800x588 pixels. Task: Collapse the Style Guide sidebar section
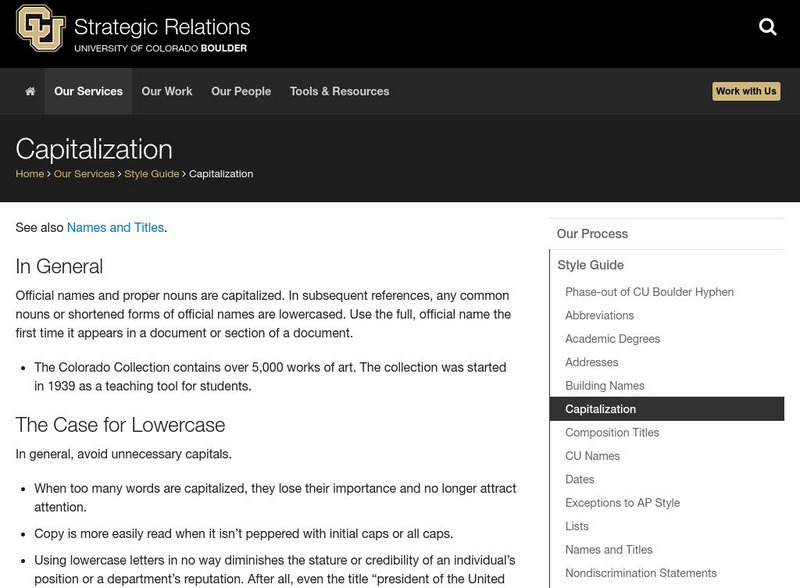pos(590,265)
